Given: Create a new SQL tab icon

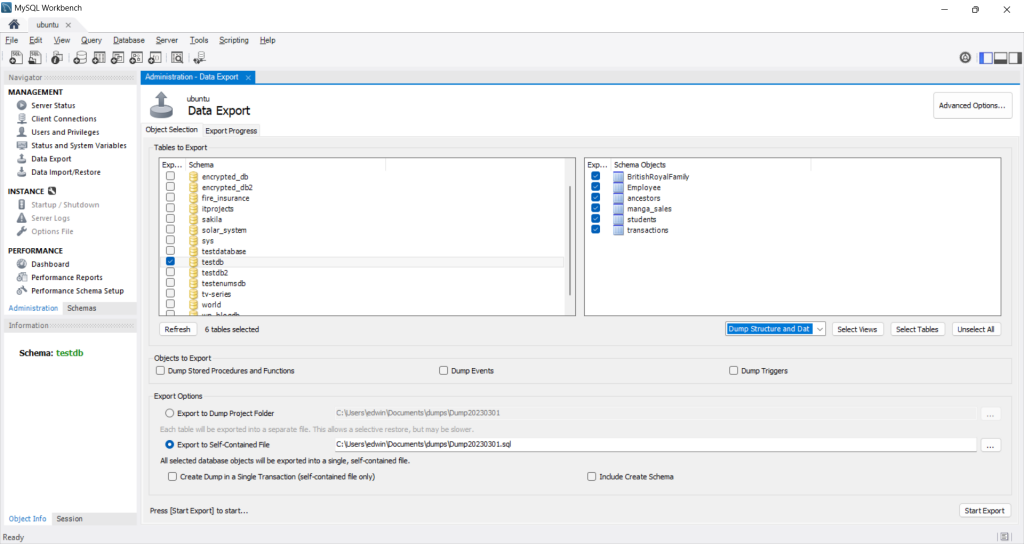Looking at the screenshot, I should [16, 58].
